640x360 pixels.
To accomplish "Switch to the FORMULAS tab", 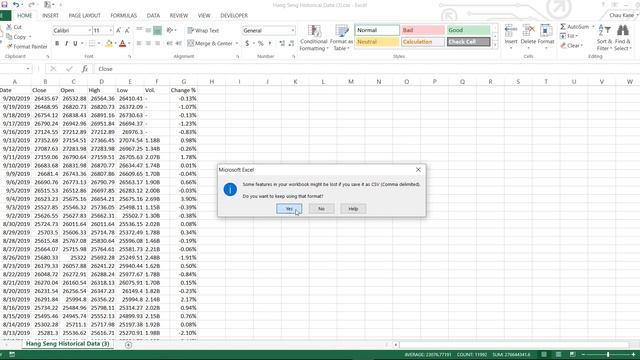I will pos(124,16).
